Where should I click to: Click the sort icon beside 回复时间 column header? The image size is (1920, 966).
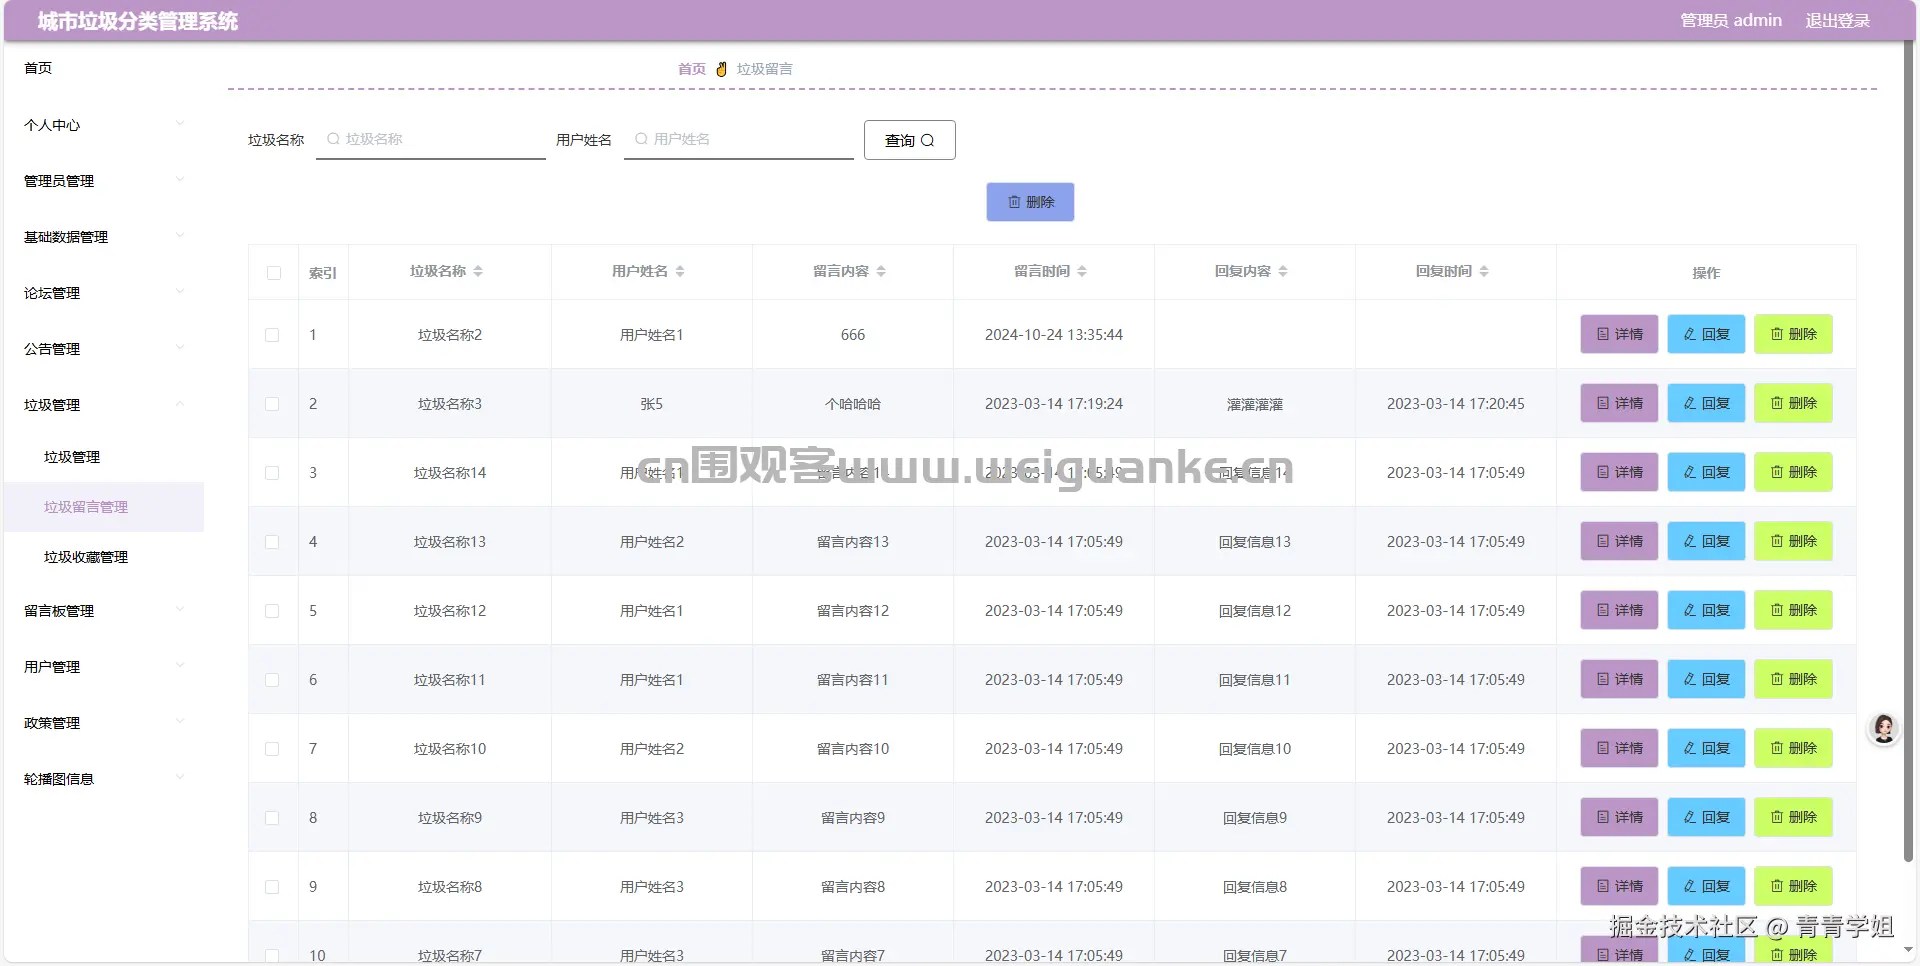point(1484,272)
